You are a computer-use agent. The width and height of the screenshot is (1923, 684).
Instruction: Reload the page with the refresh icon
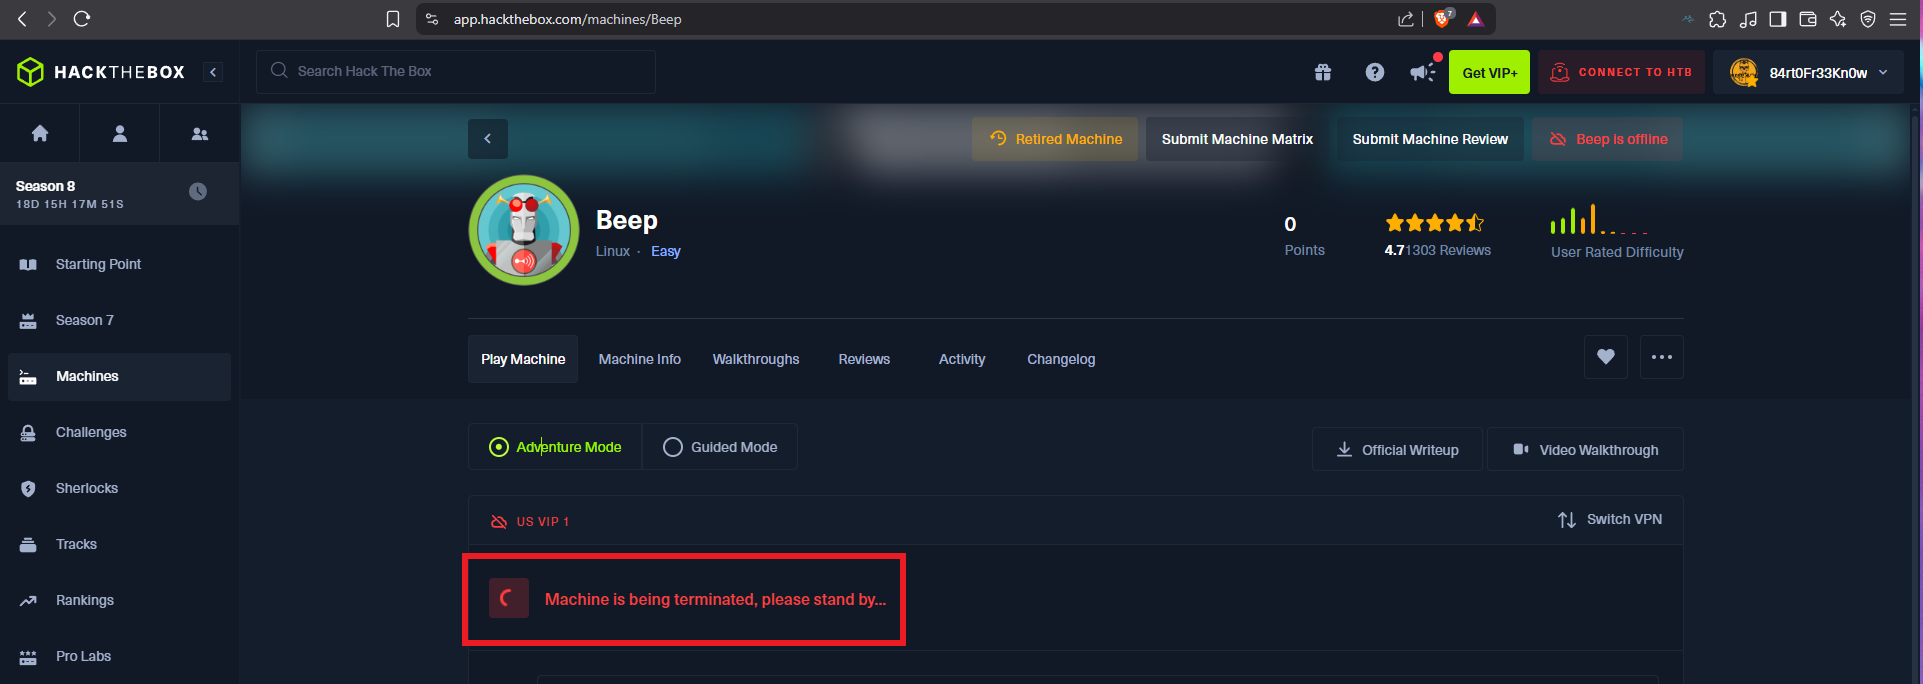pyautogui.click(x=82, y=19)
